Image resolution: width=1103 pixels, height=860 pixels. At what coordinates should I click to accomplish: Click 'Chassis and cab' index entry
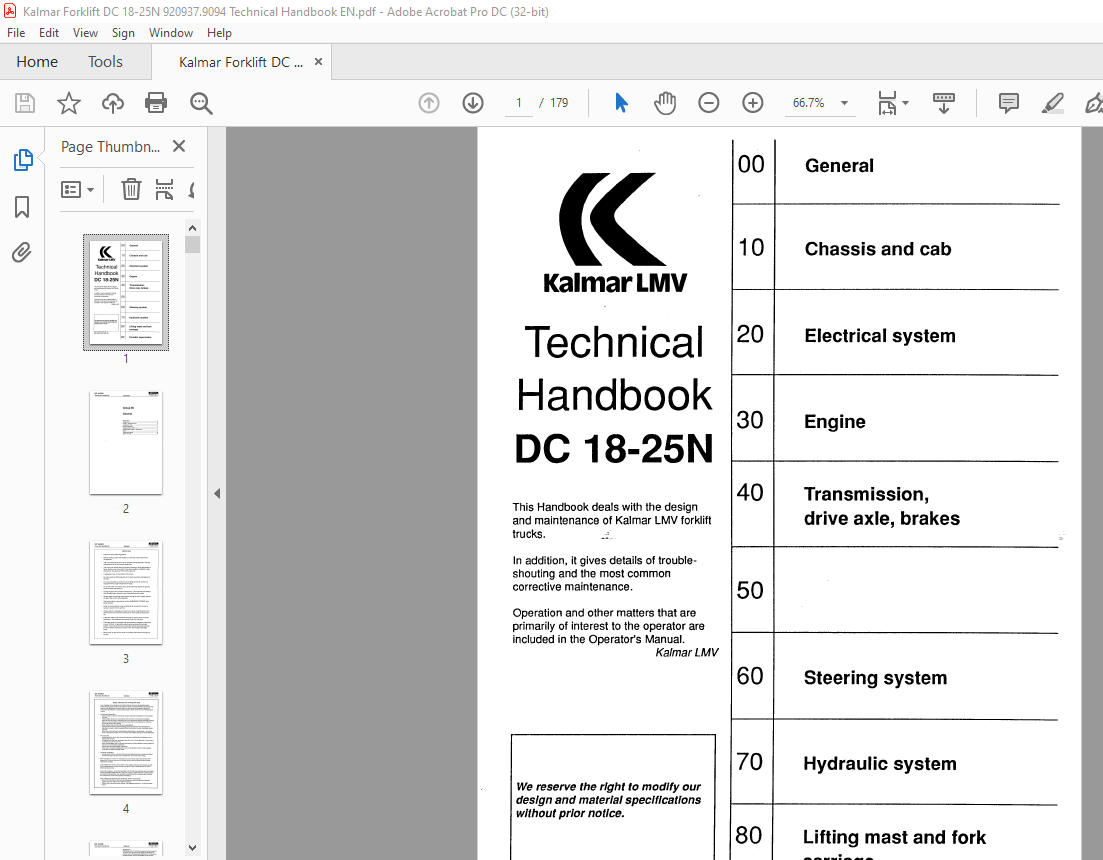(878, 249)
